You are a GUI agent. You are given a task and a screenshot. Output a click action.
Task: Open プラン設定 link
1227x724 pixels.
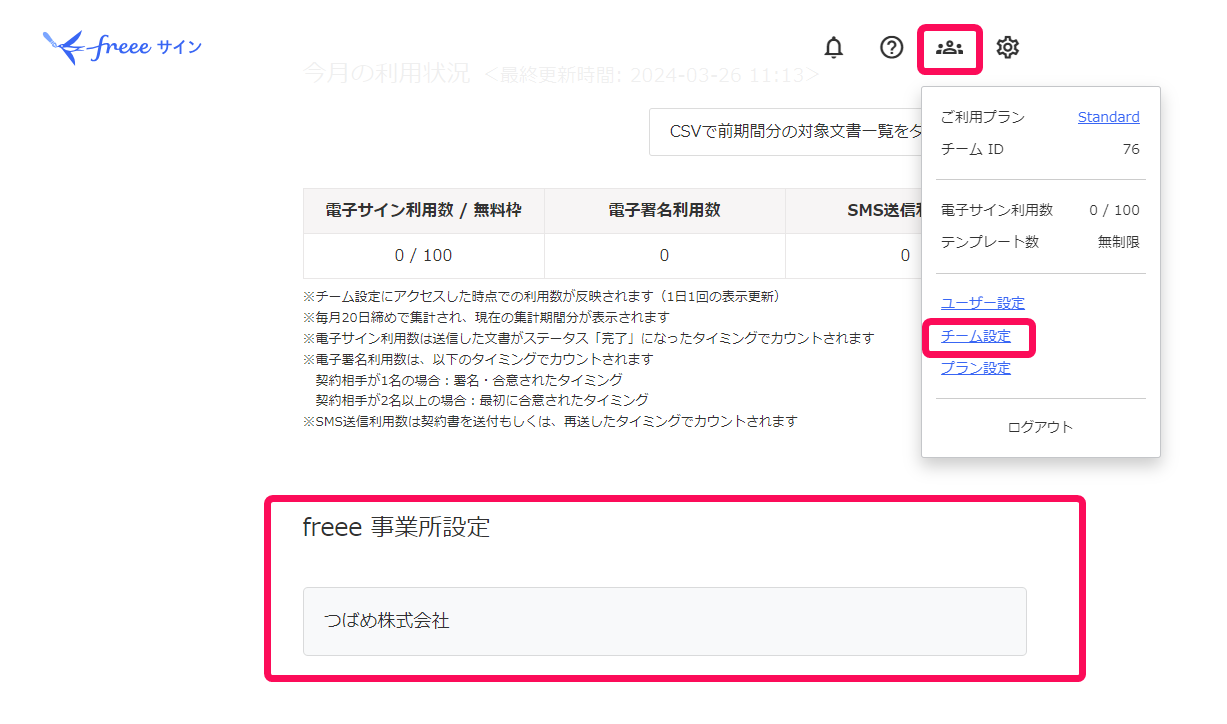976,368
